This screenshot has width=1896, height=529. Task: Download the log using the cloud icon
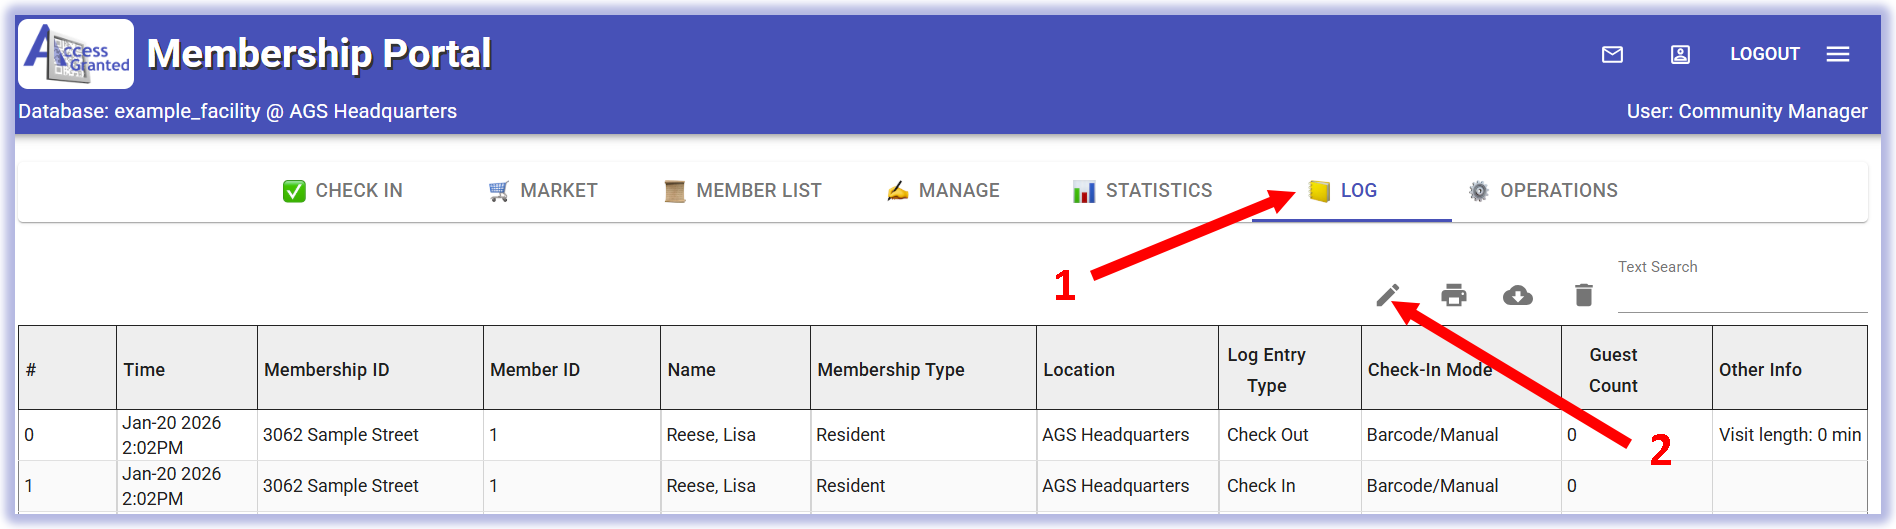(1517, 296)
